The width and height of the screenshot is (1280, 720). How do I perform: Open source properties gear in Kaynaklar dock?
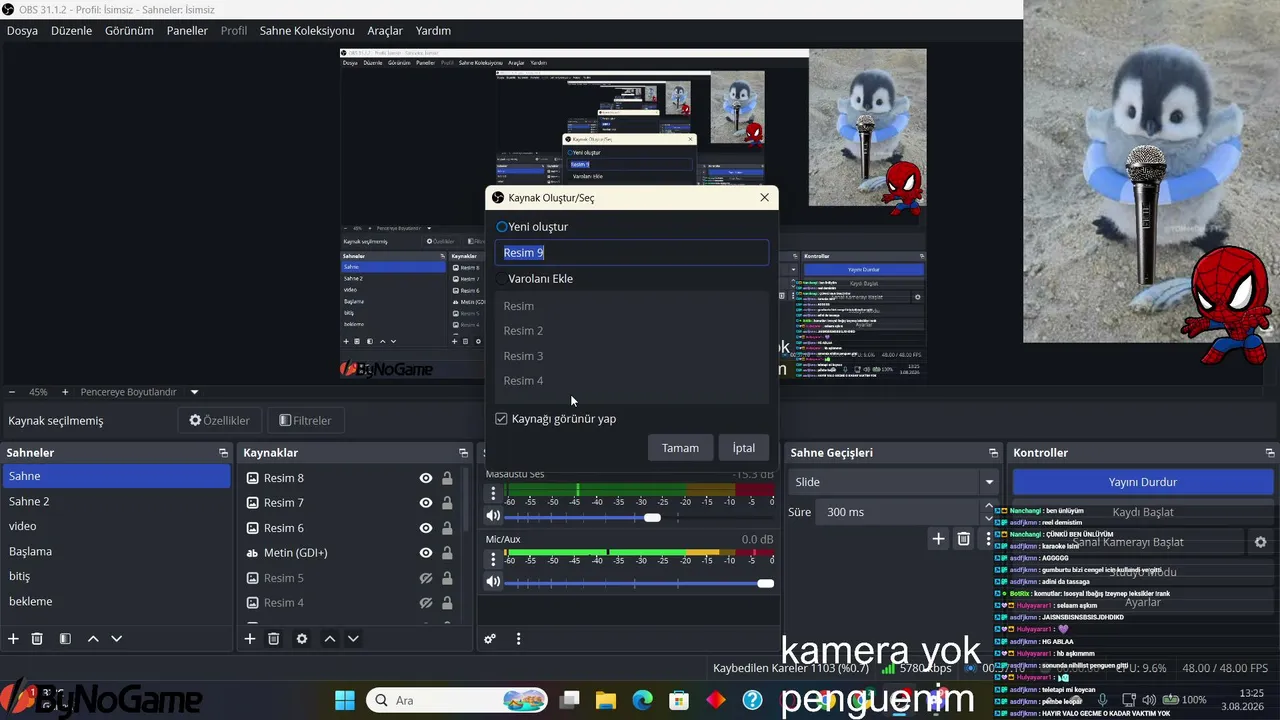click(302, 639)
